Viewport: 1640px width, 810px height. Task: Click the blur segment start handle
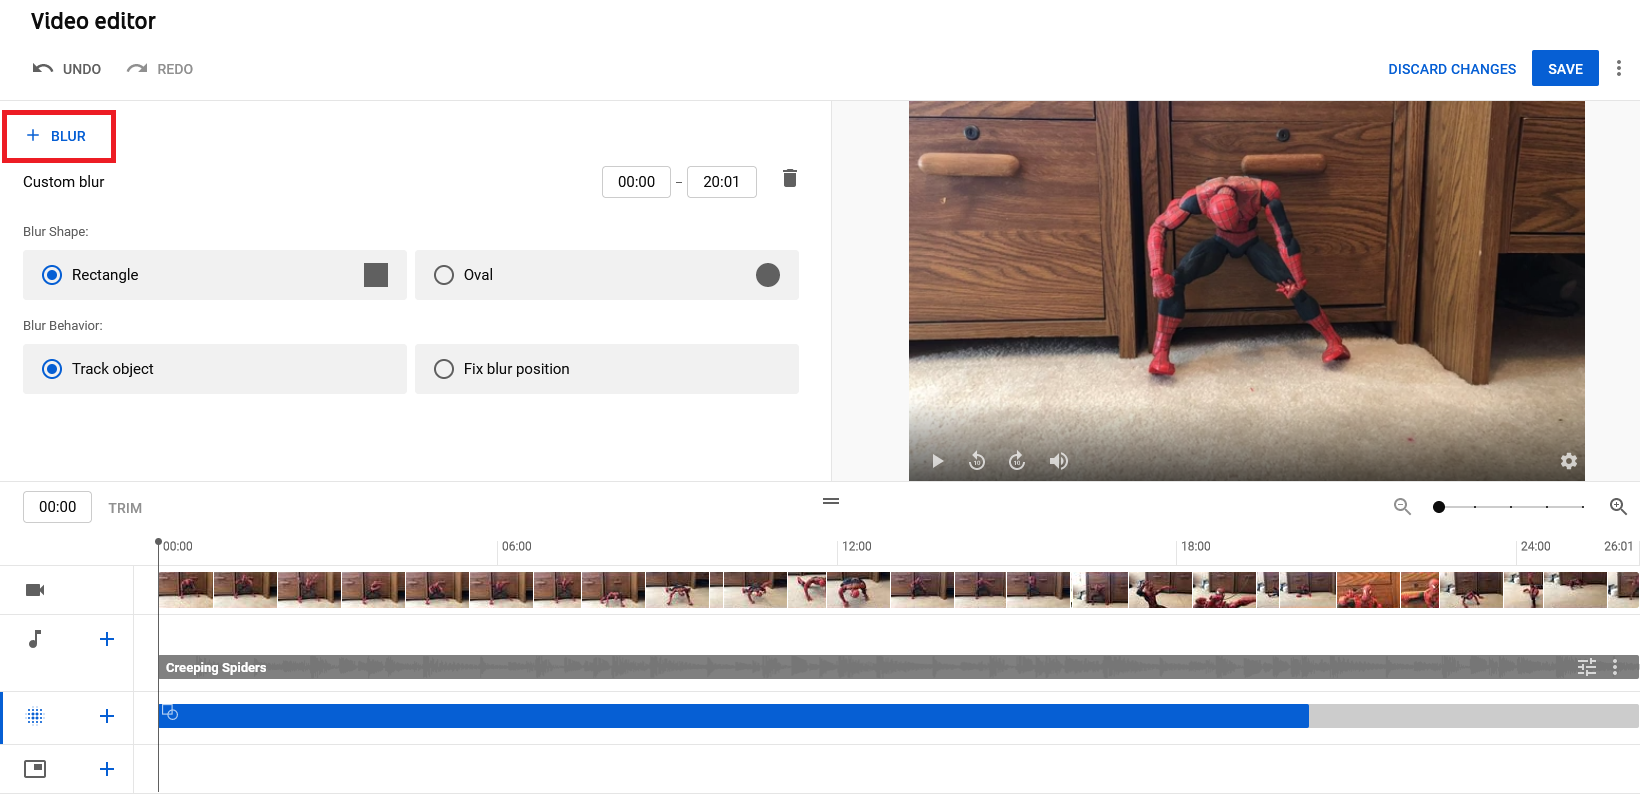click(170, 712)
